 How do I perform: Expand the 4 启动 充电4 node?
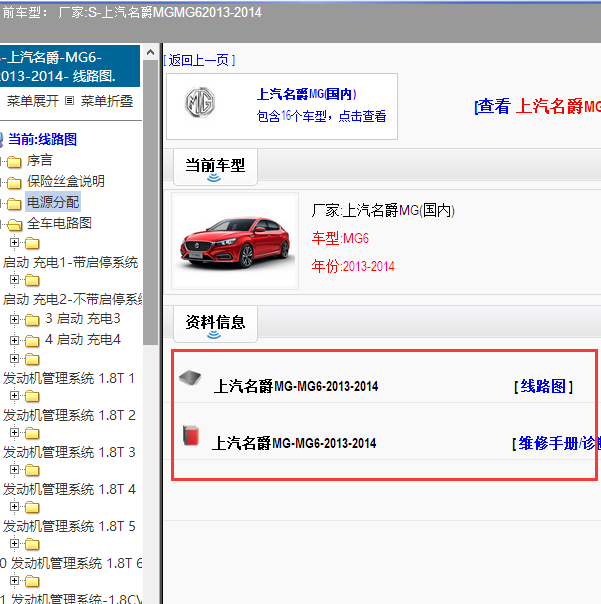pos(14,340)
